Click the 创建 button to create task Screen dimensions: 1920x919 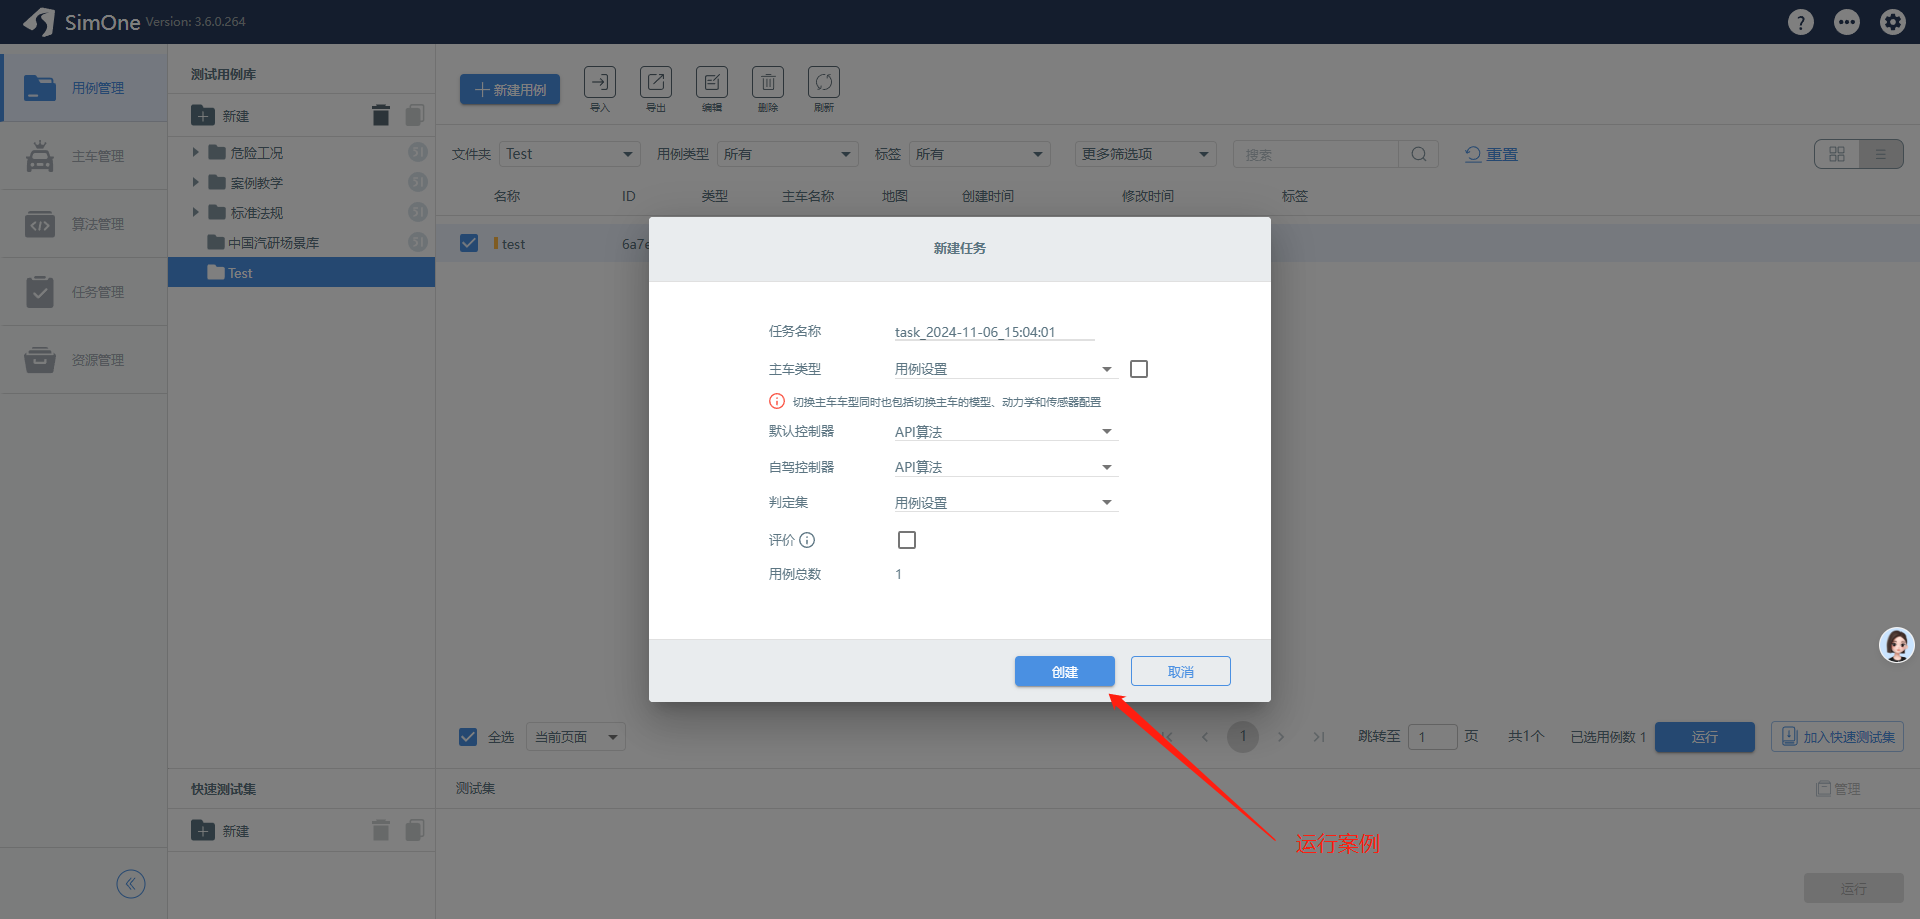[x=1064, y=672]
